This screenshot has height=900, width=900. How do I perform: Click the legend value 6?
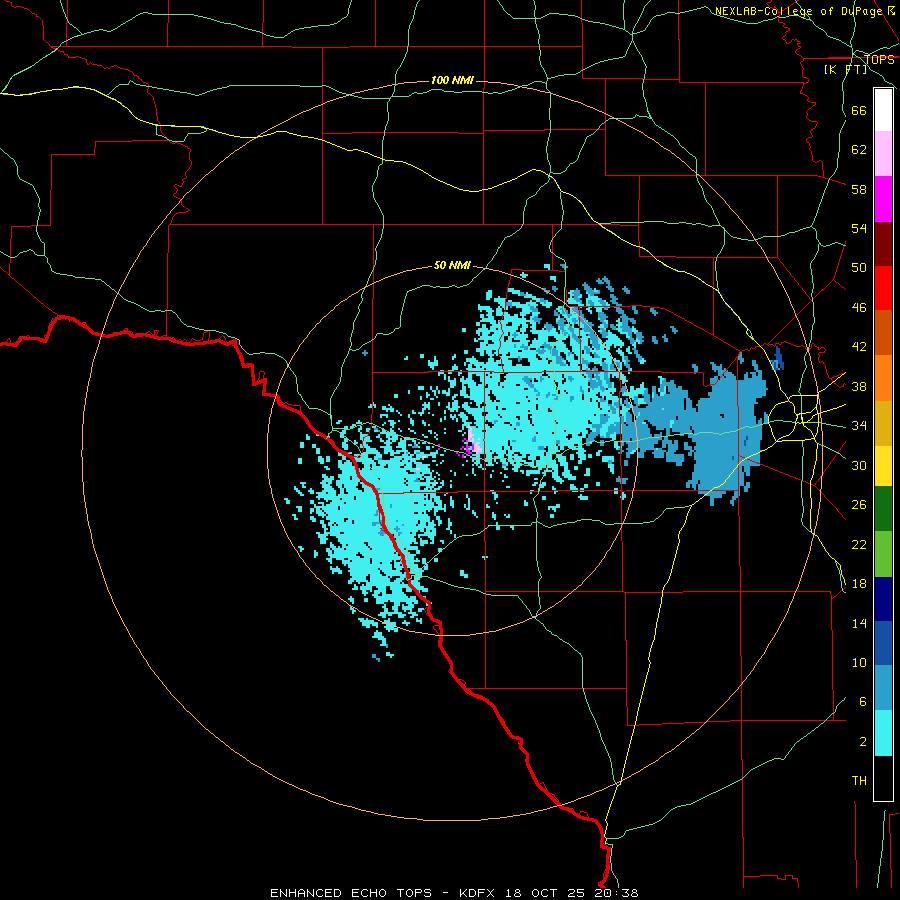[862, 702]
